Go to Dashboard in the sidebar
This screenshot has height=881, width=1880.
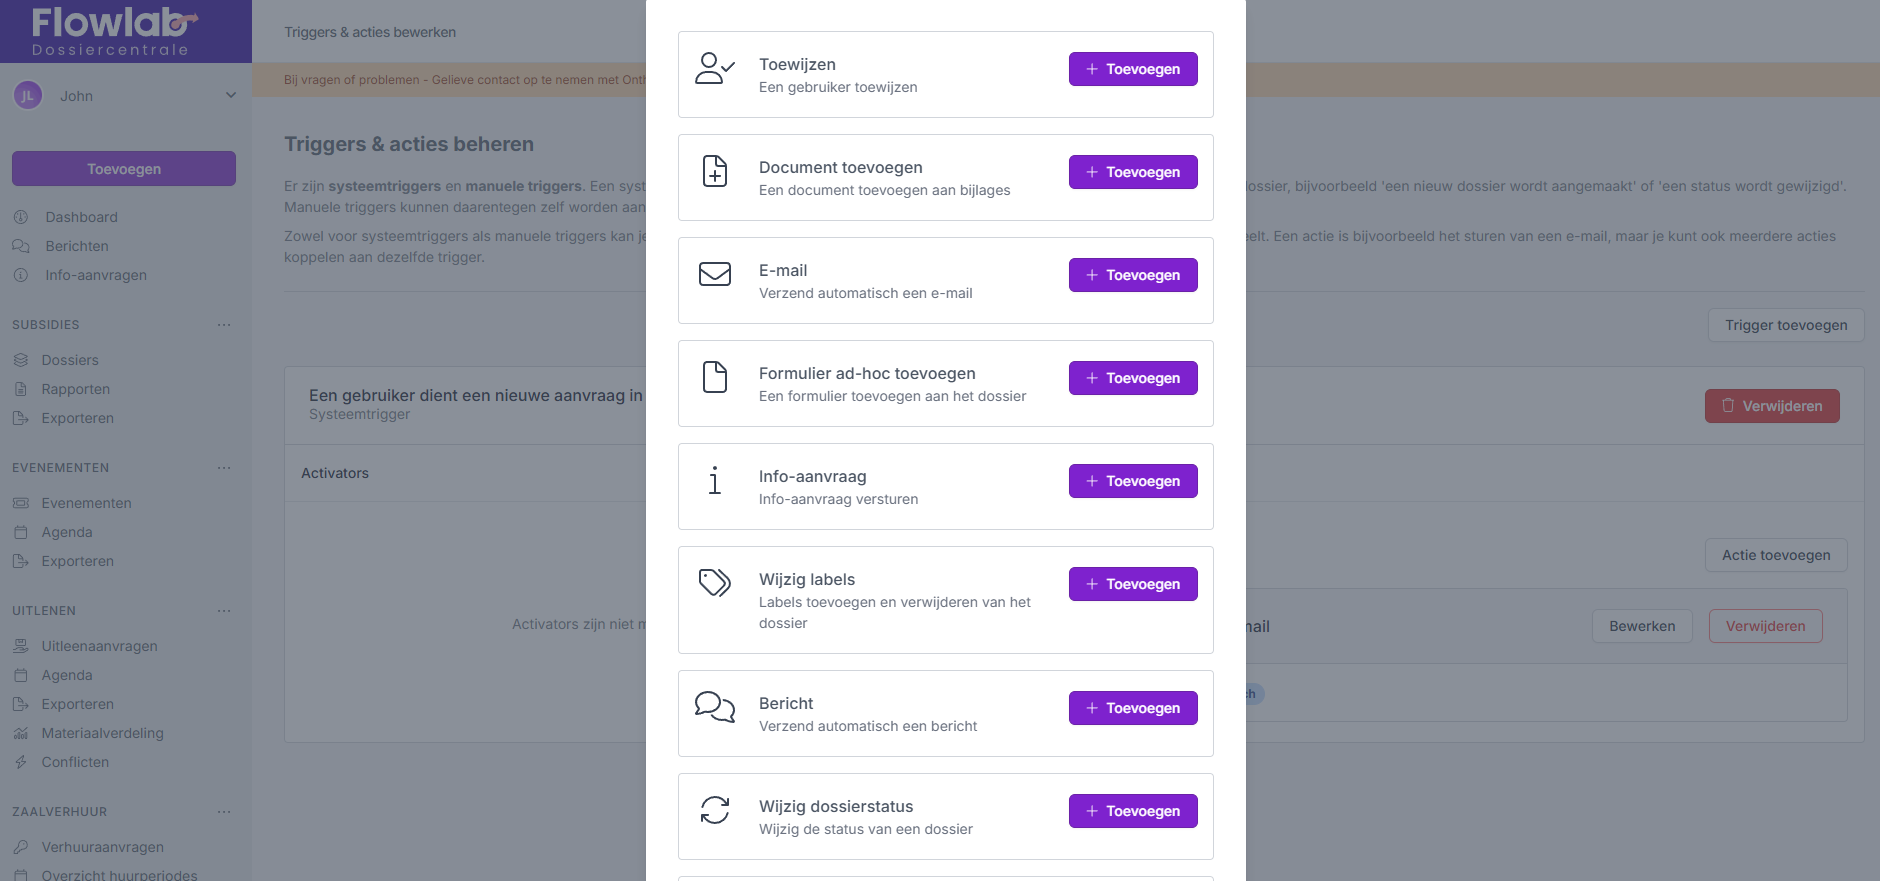click(x=81, y=217)
